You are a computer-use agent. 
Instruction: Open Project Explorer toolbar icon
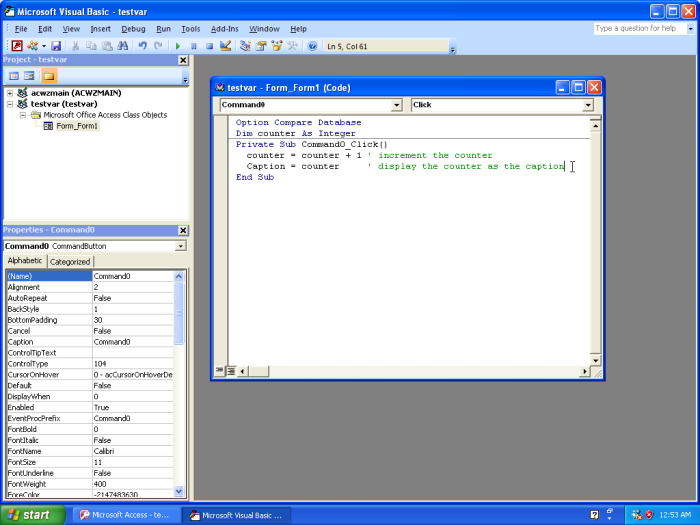(245, 46)
